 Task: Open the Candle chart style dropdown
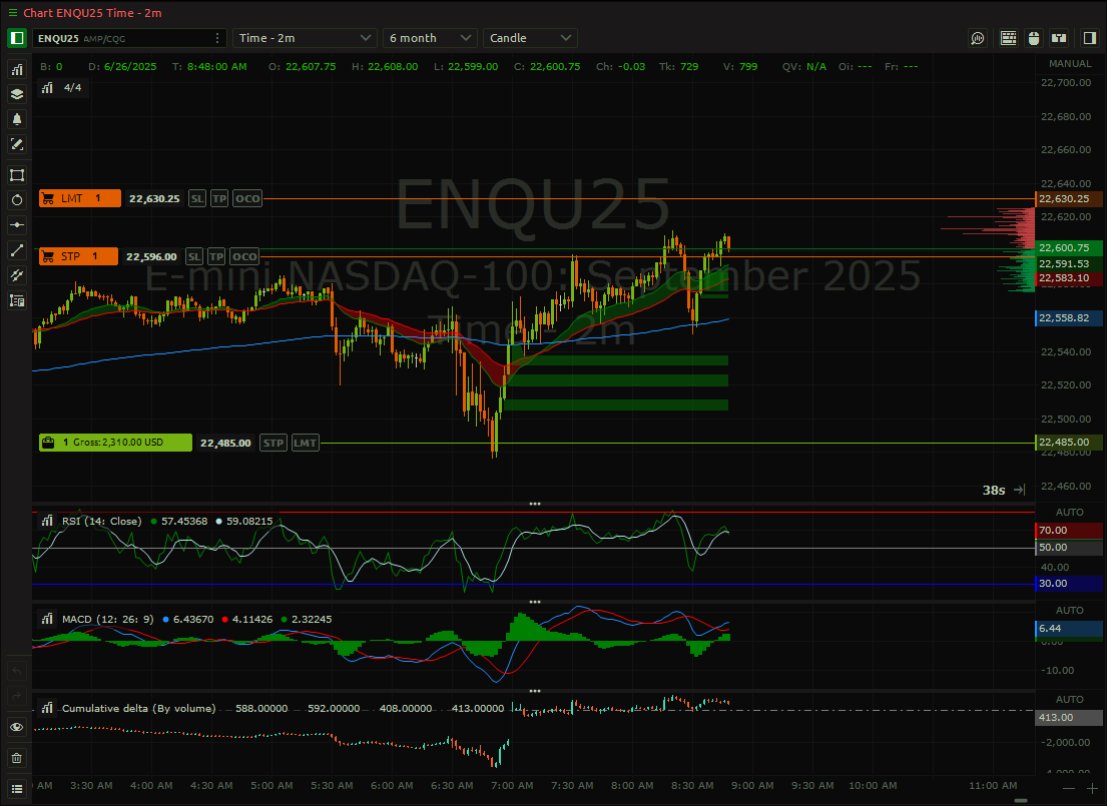pos(529,38)
